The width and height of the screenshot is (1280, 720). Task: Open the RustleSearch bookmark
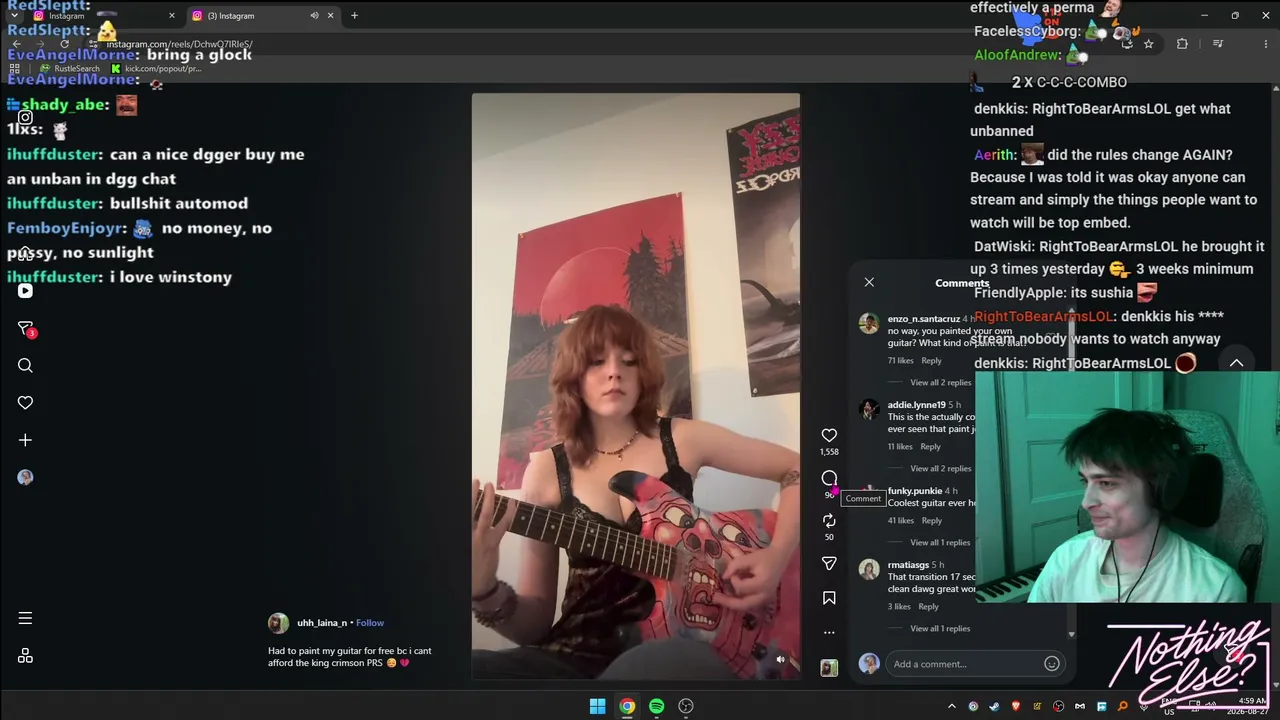[70, 69]
